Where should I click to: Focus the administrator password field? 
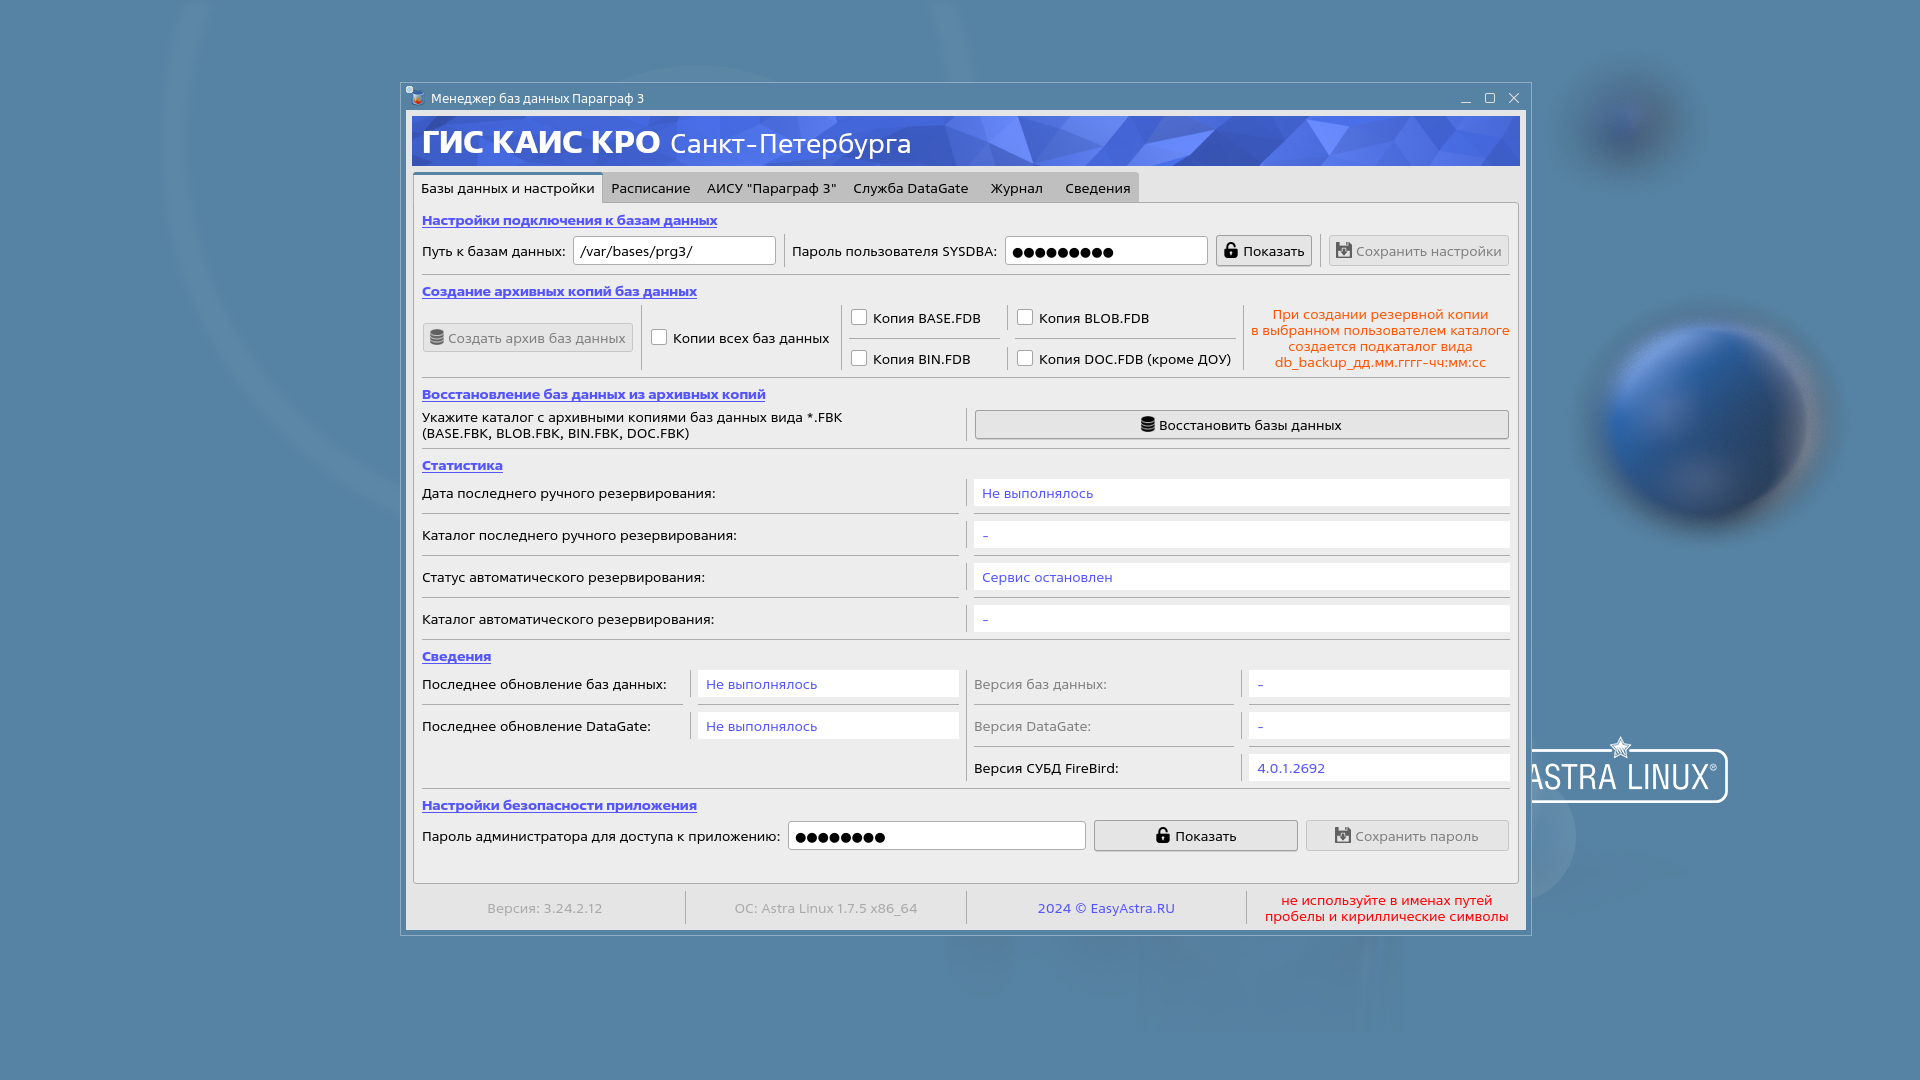click(x=937, y=836)
